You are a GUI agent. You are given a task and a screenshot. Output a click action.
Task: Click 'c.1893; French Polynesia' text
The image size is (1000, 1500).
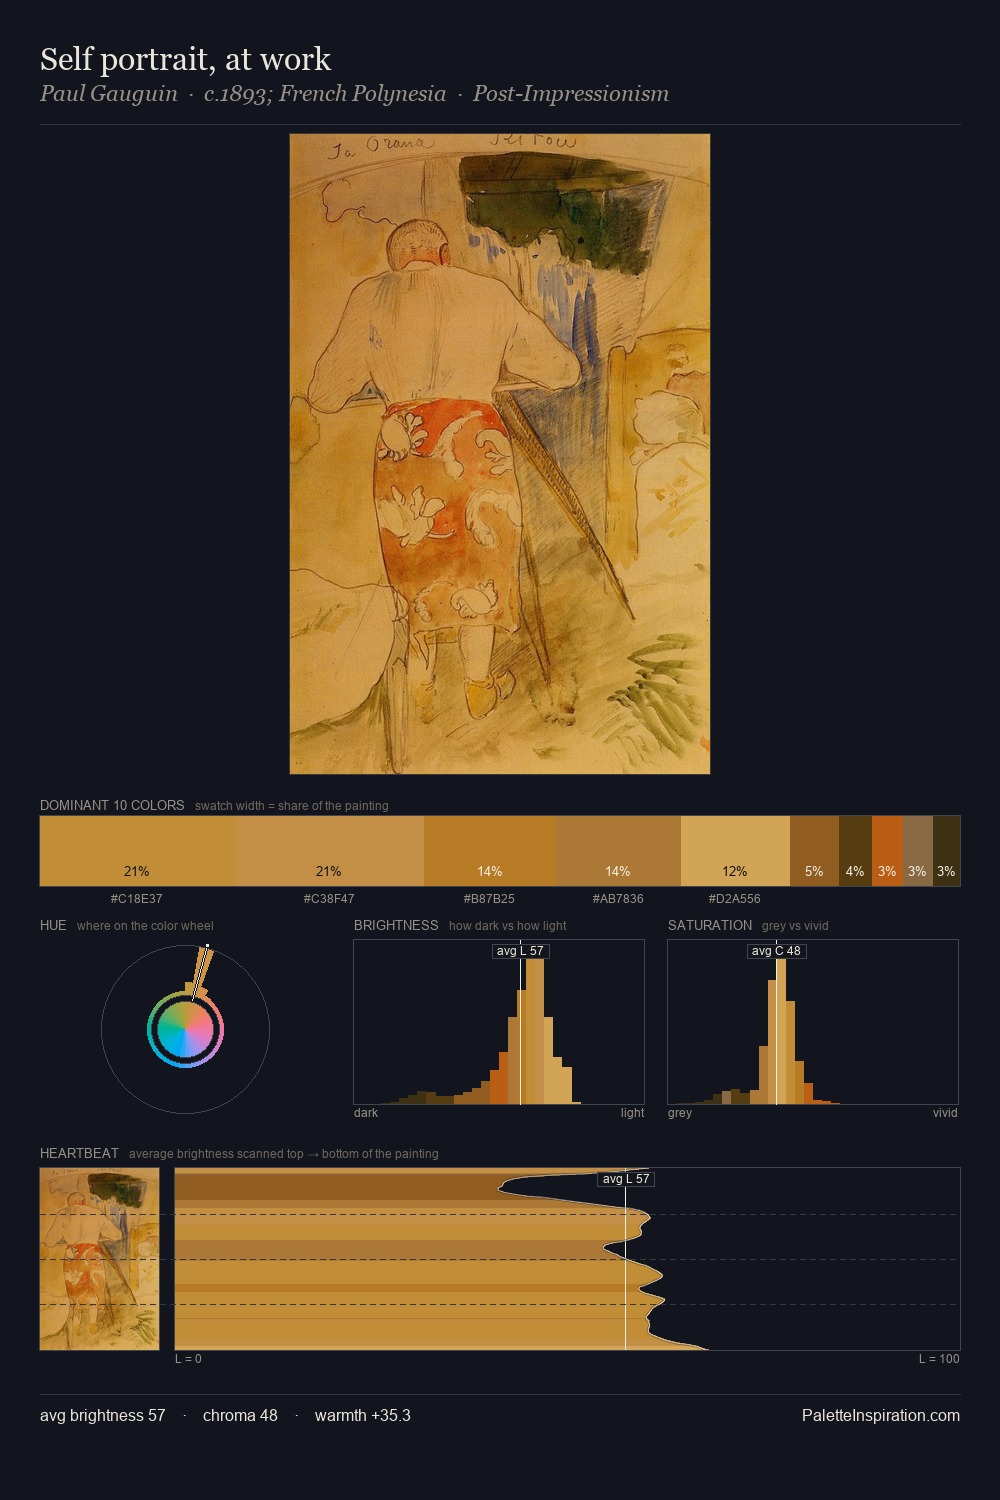(325, 94)
